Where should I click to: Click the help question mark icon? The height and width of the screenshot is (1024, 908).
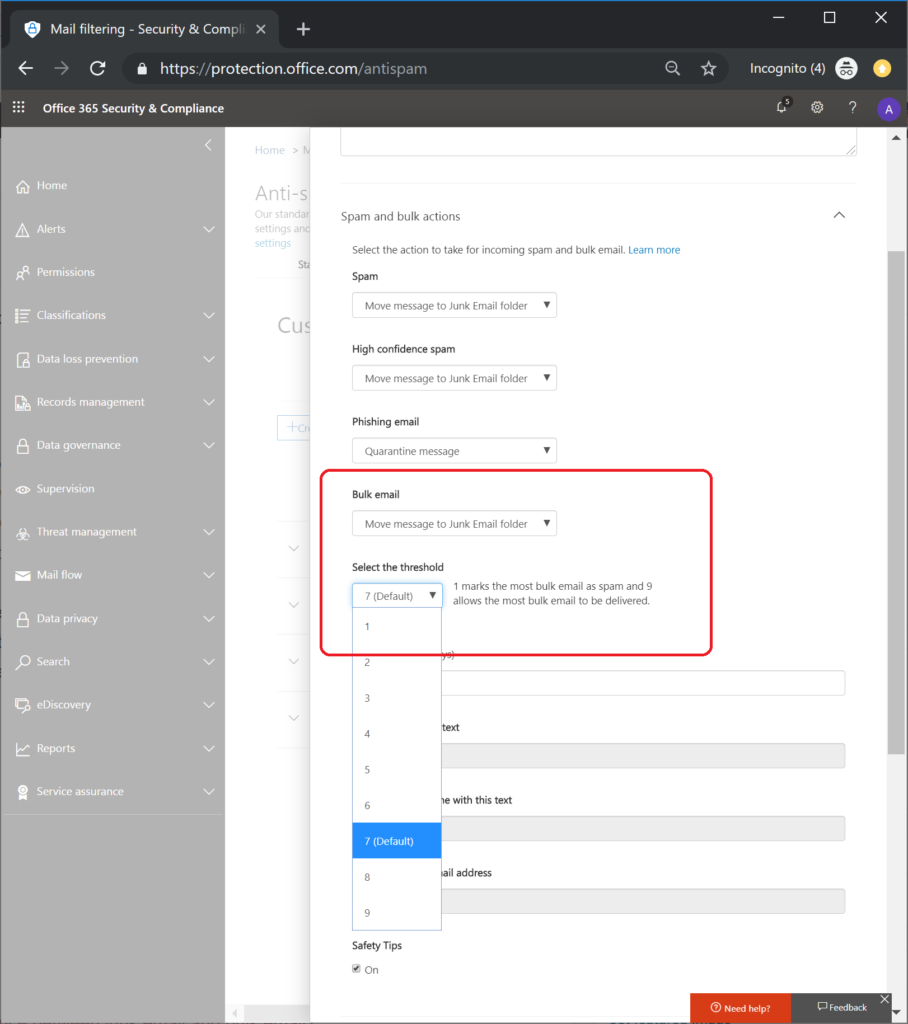[852, 108]
